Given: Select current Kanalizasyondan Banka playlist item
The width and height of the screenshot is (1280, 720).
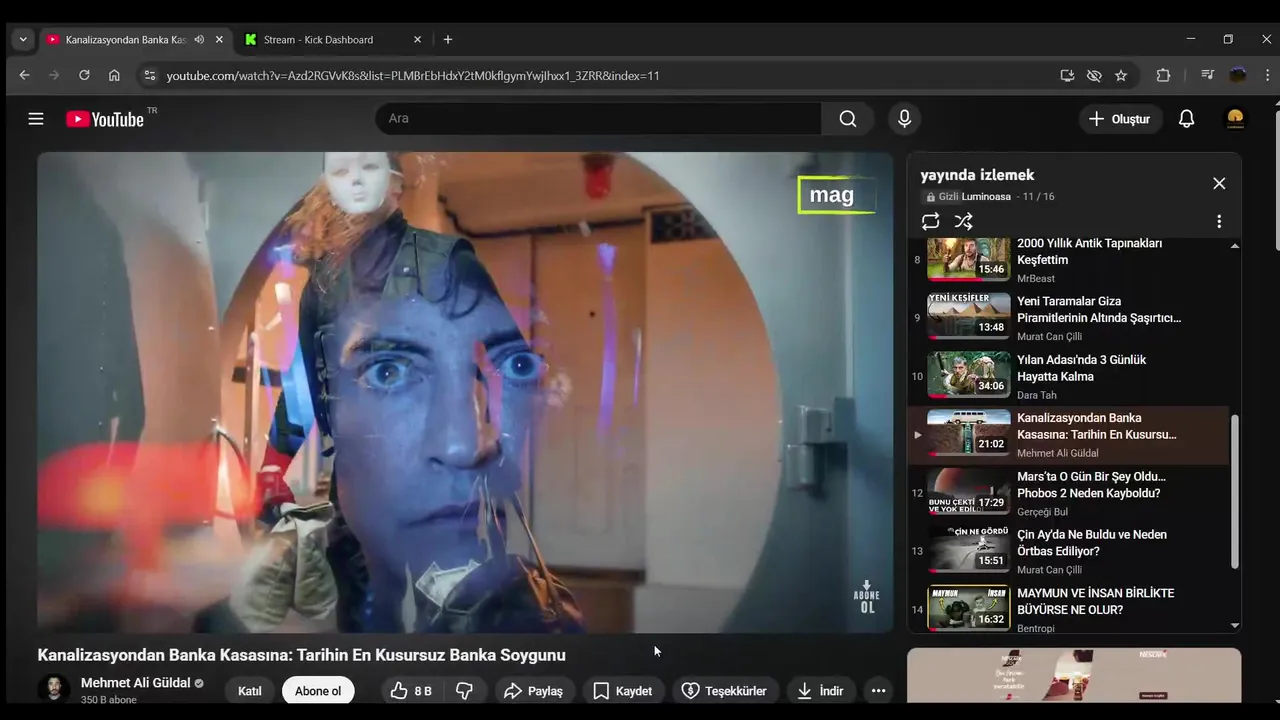Looking at the screenshot, I should 1070,435.
